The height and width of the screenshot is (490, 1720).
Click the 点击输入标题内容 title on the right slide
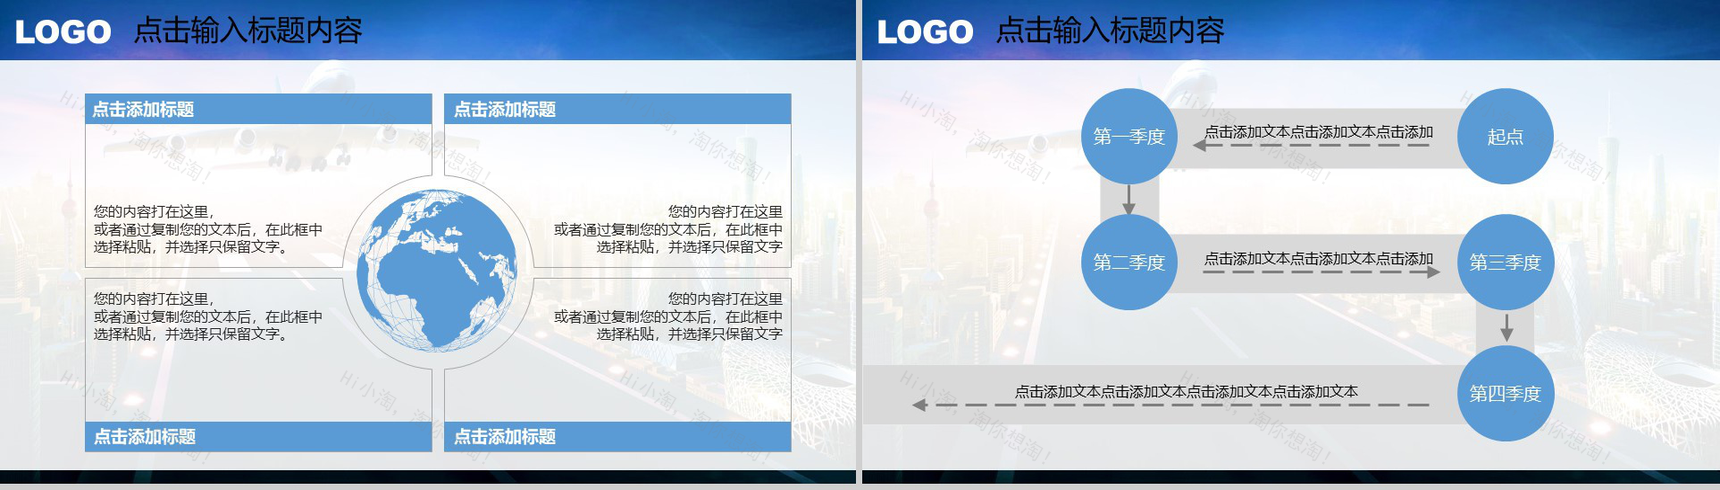(1109, 31)
